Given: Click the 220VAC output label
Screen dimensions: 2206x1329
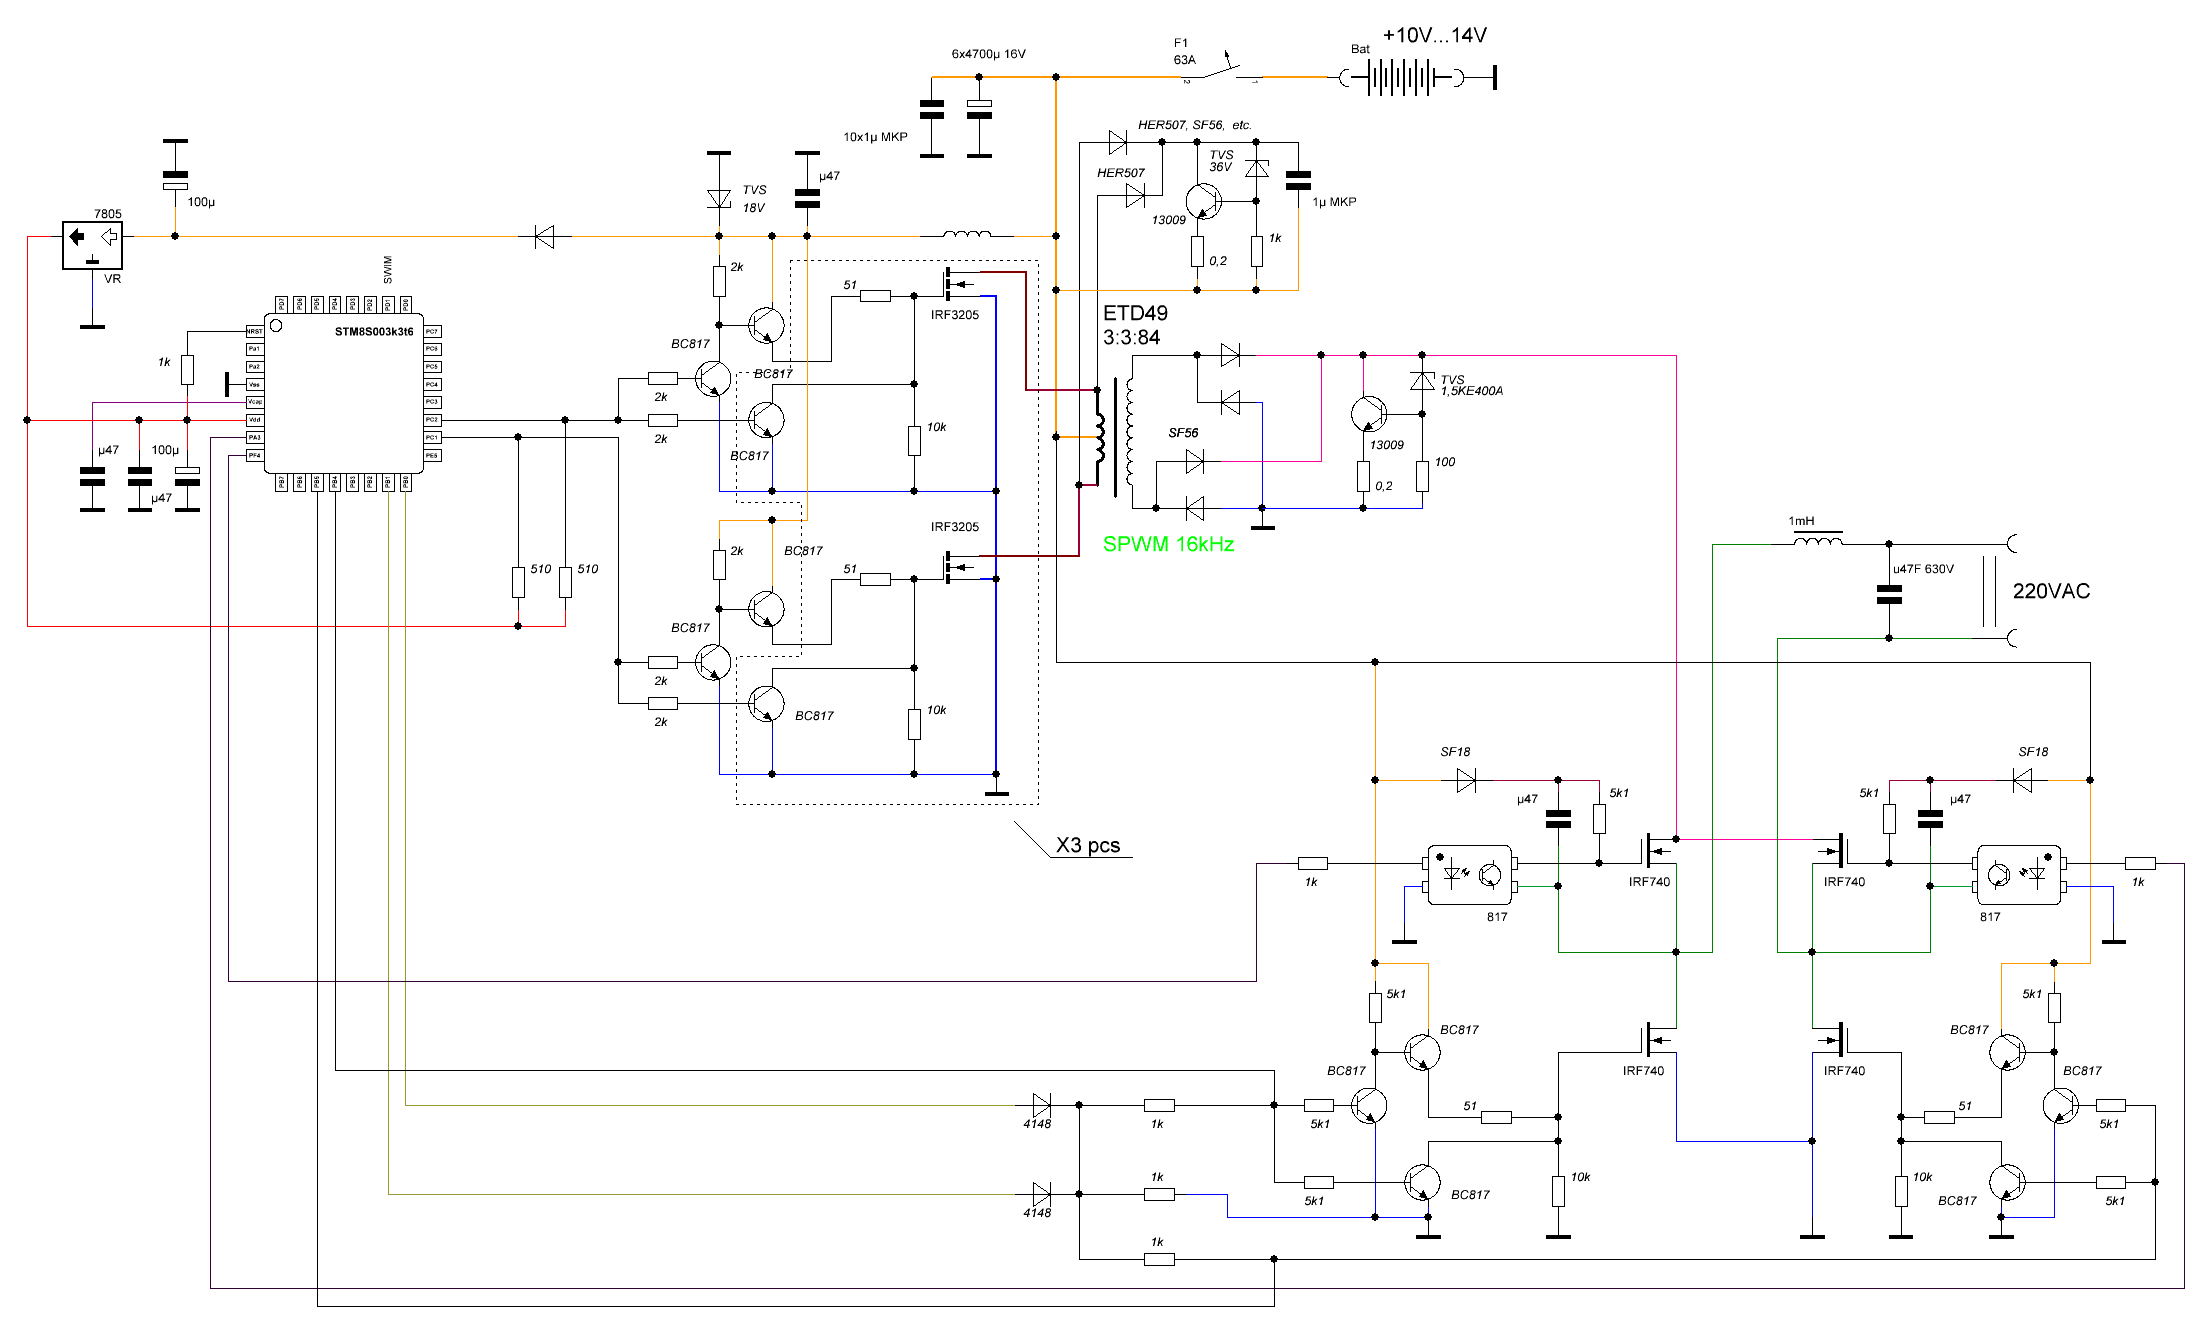Looking at the screenshot, I should coord(2051,591).
